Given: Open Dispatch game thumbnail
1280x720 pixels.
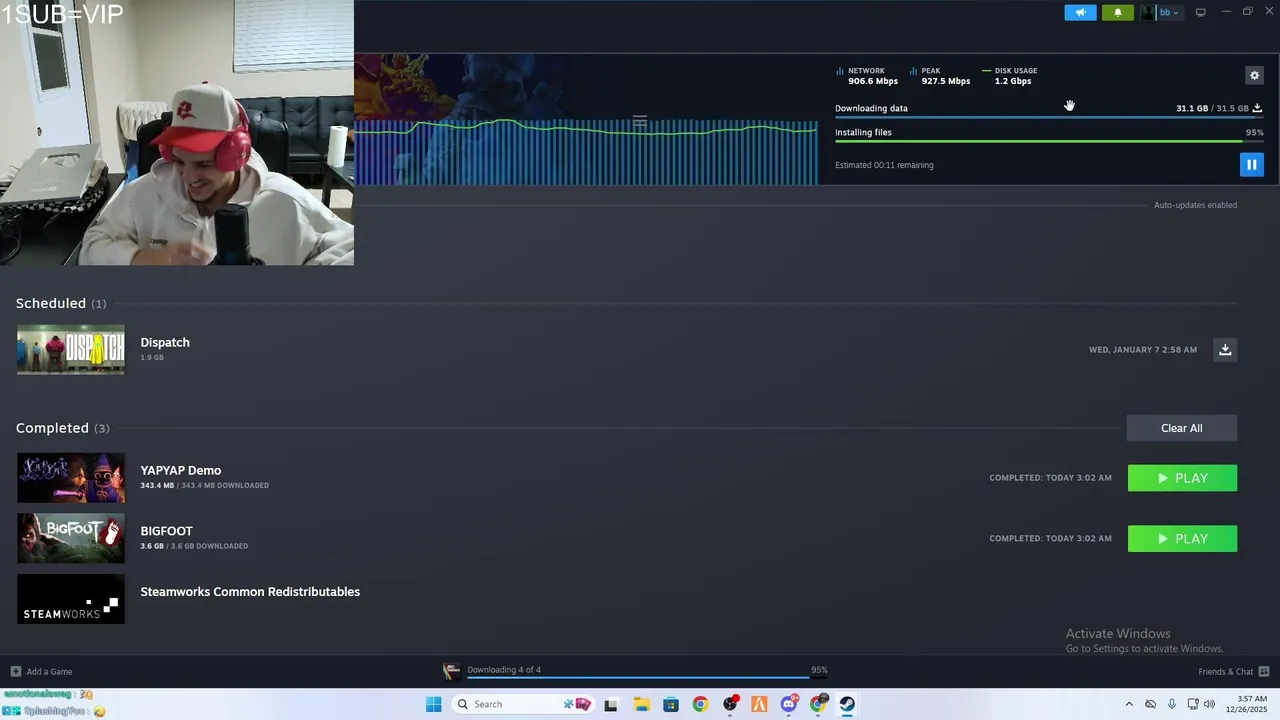Looking at the screenshot, I should [71, 349].
